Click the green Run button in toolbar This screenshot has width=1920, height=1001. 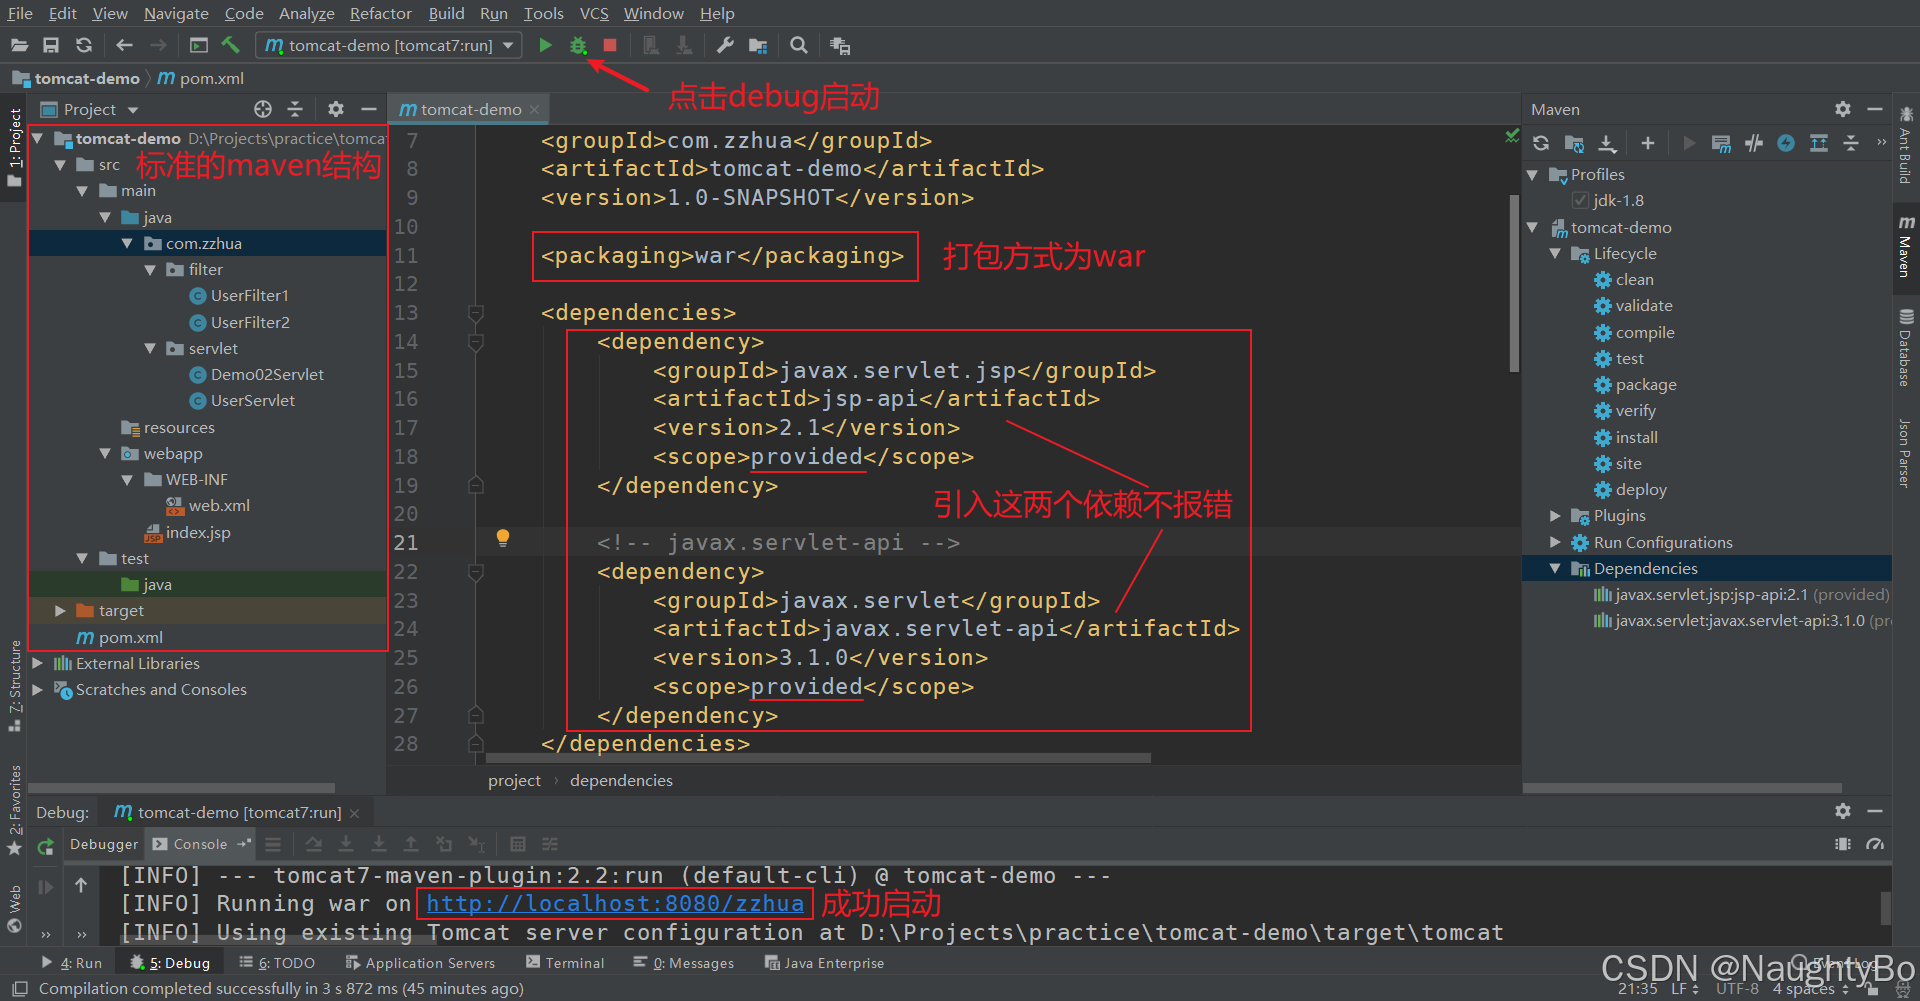coord(545,45)
